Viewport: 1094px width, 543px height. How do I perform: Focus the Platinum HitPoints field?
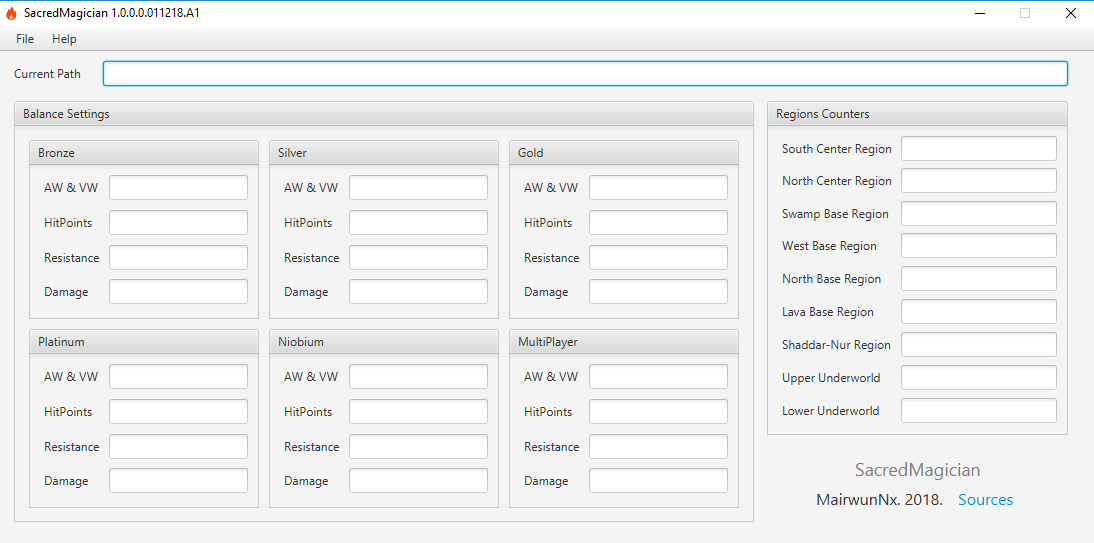(179, 412)
